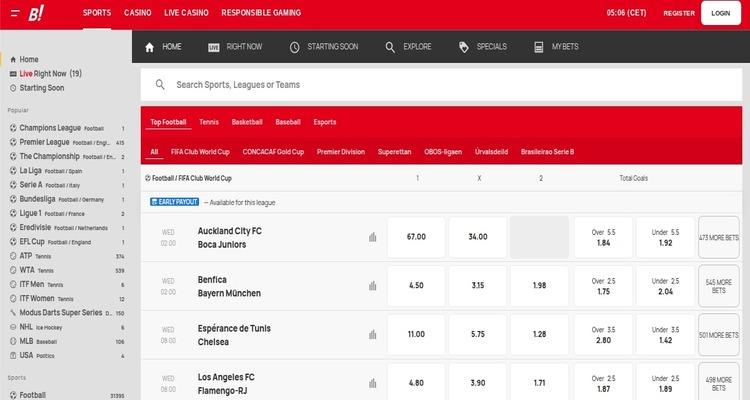This screenshot has width=750, height=400.
Task: Bet on Auckland City FC at 67.00
Action: [x=416, y=237]
